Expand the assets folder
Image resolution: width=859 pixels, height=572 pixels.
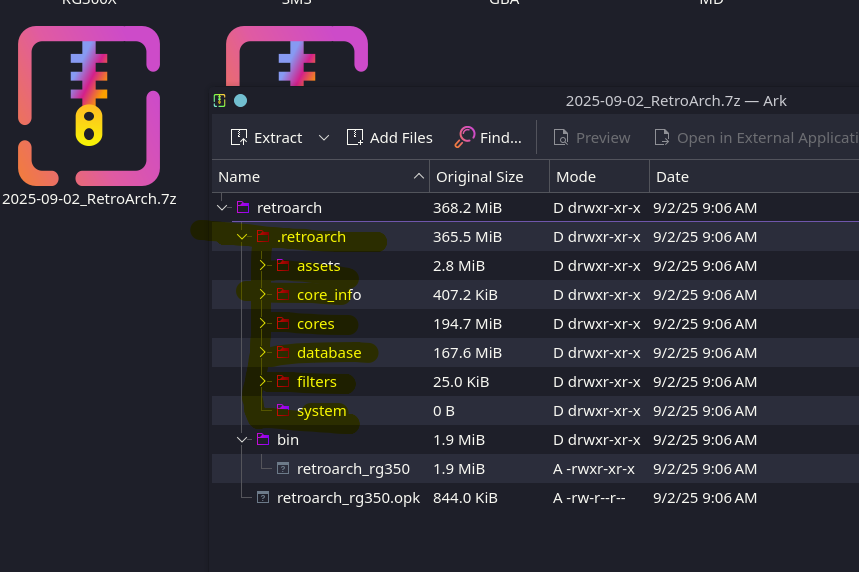coord(262,266)
